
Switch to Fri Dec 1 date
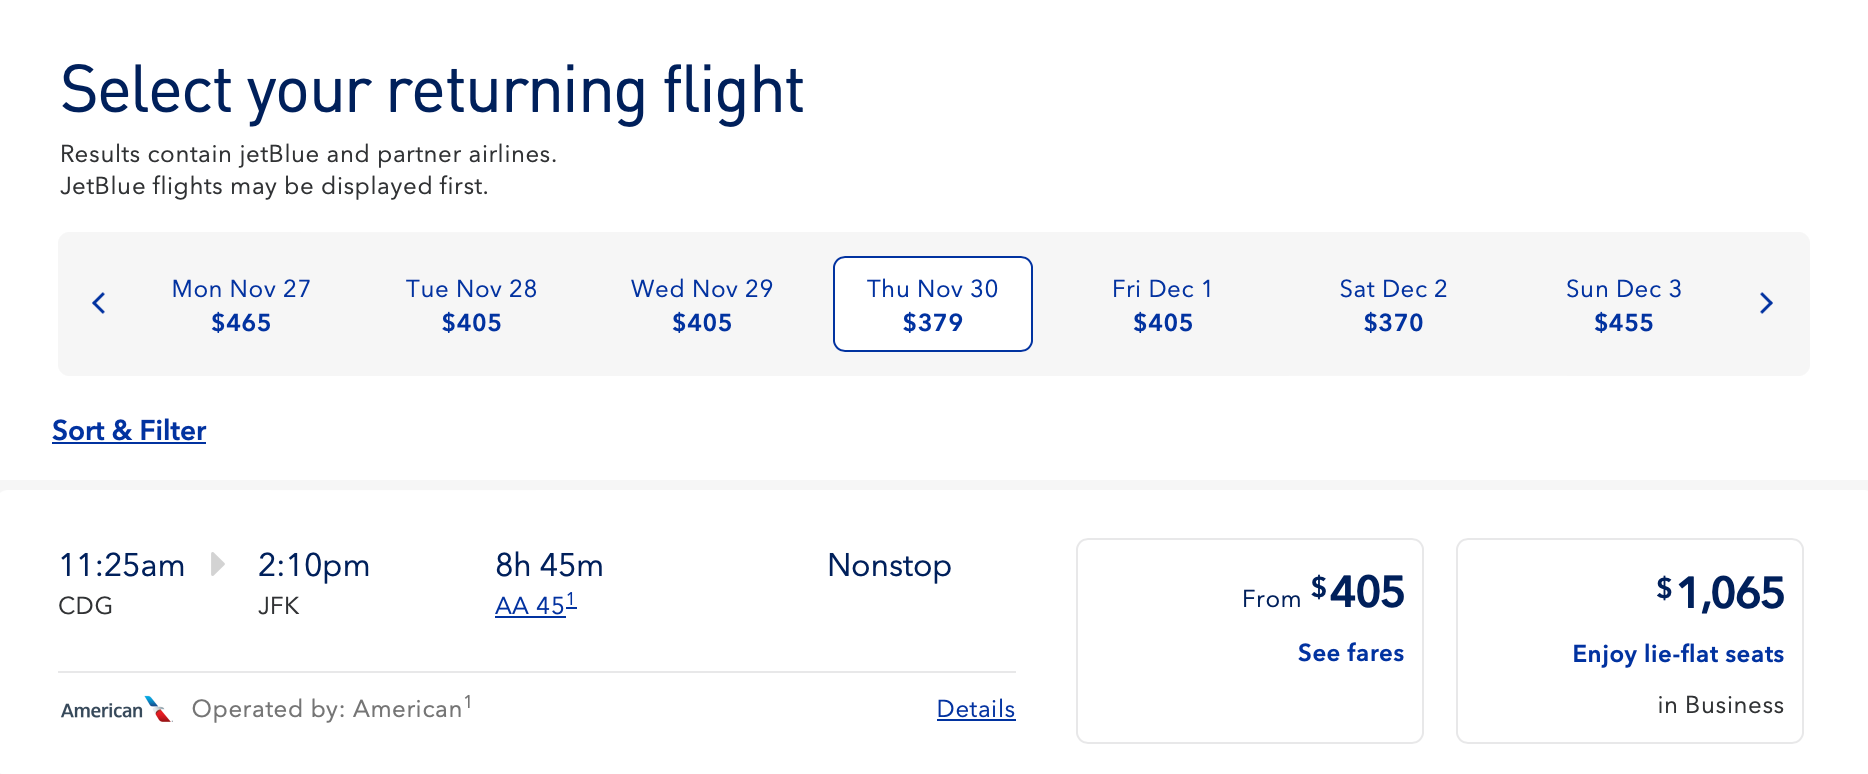1162,304
